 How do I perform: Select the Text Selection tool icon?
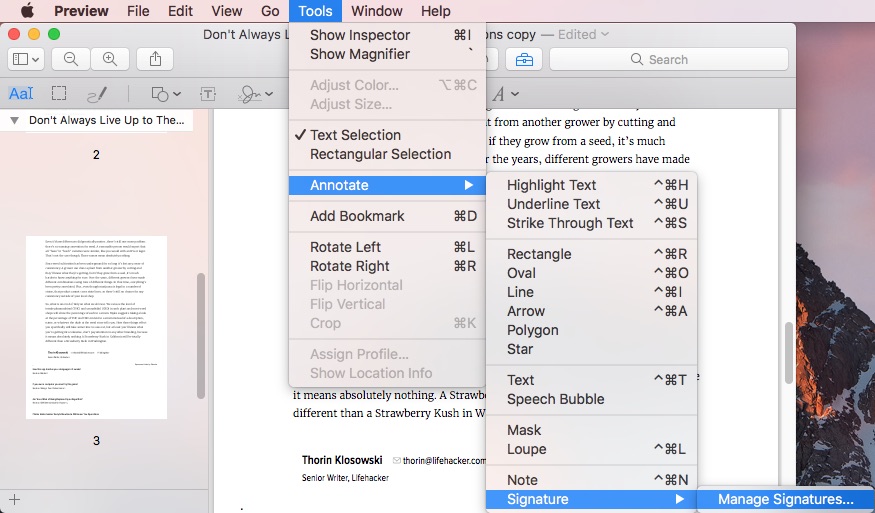click(21, 94)
